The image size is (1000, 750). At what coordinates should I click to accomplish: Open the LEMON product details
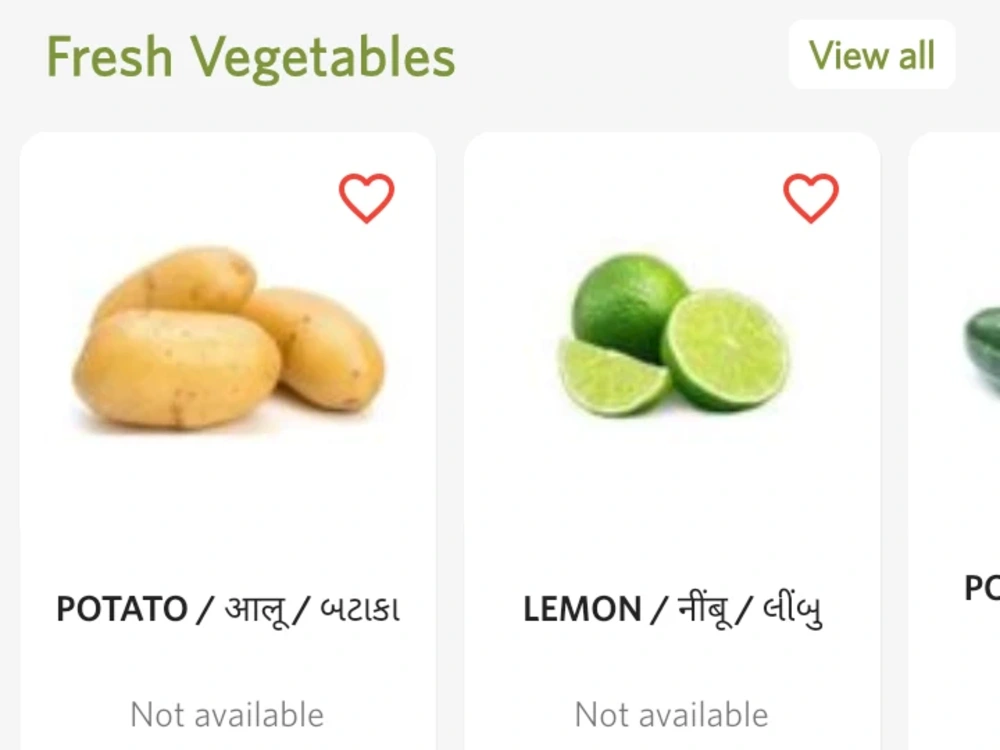[x=675, y=607]
